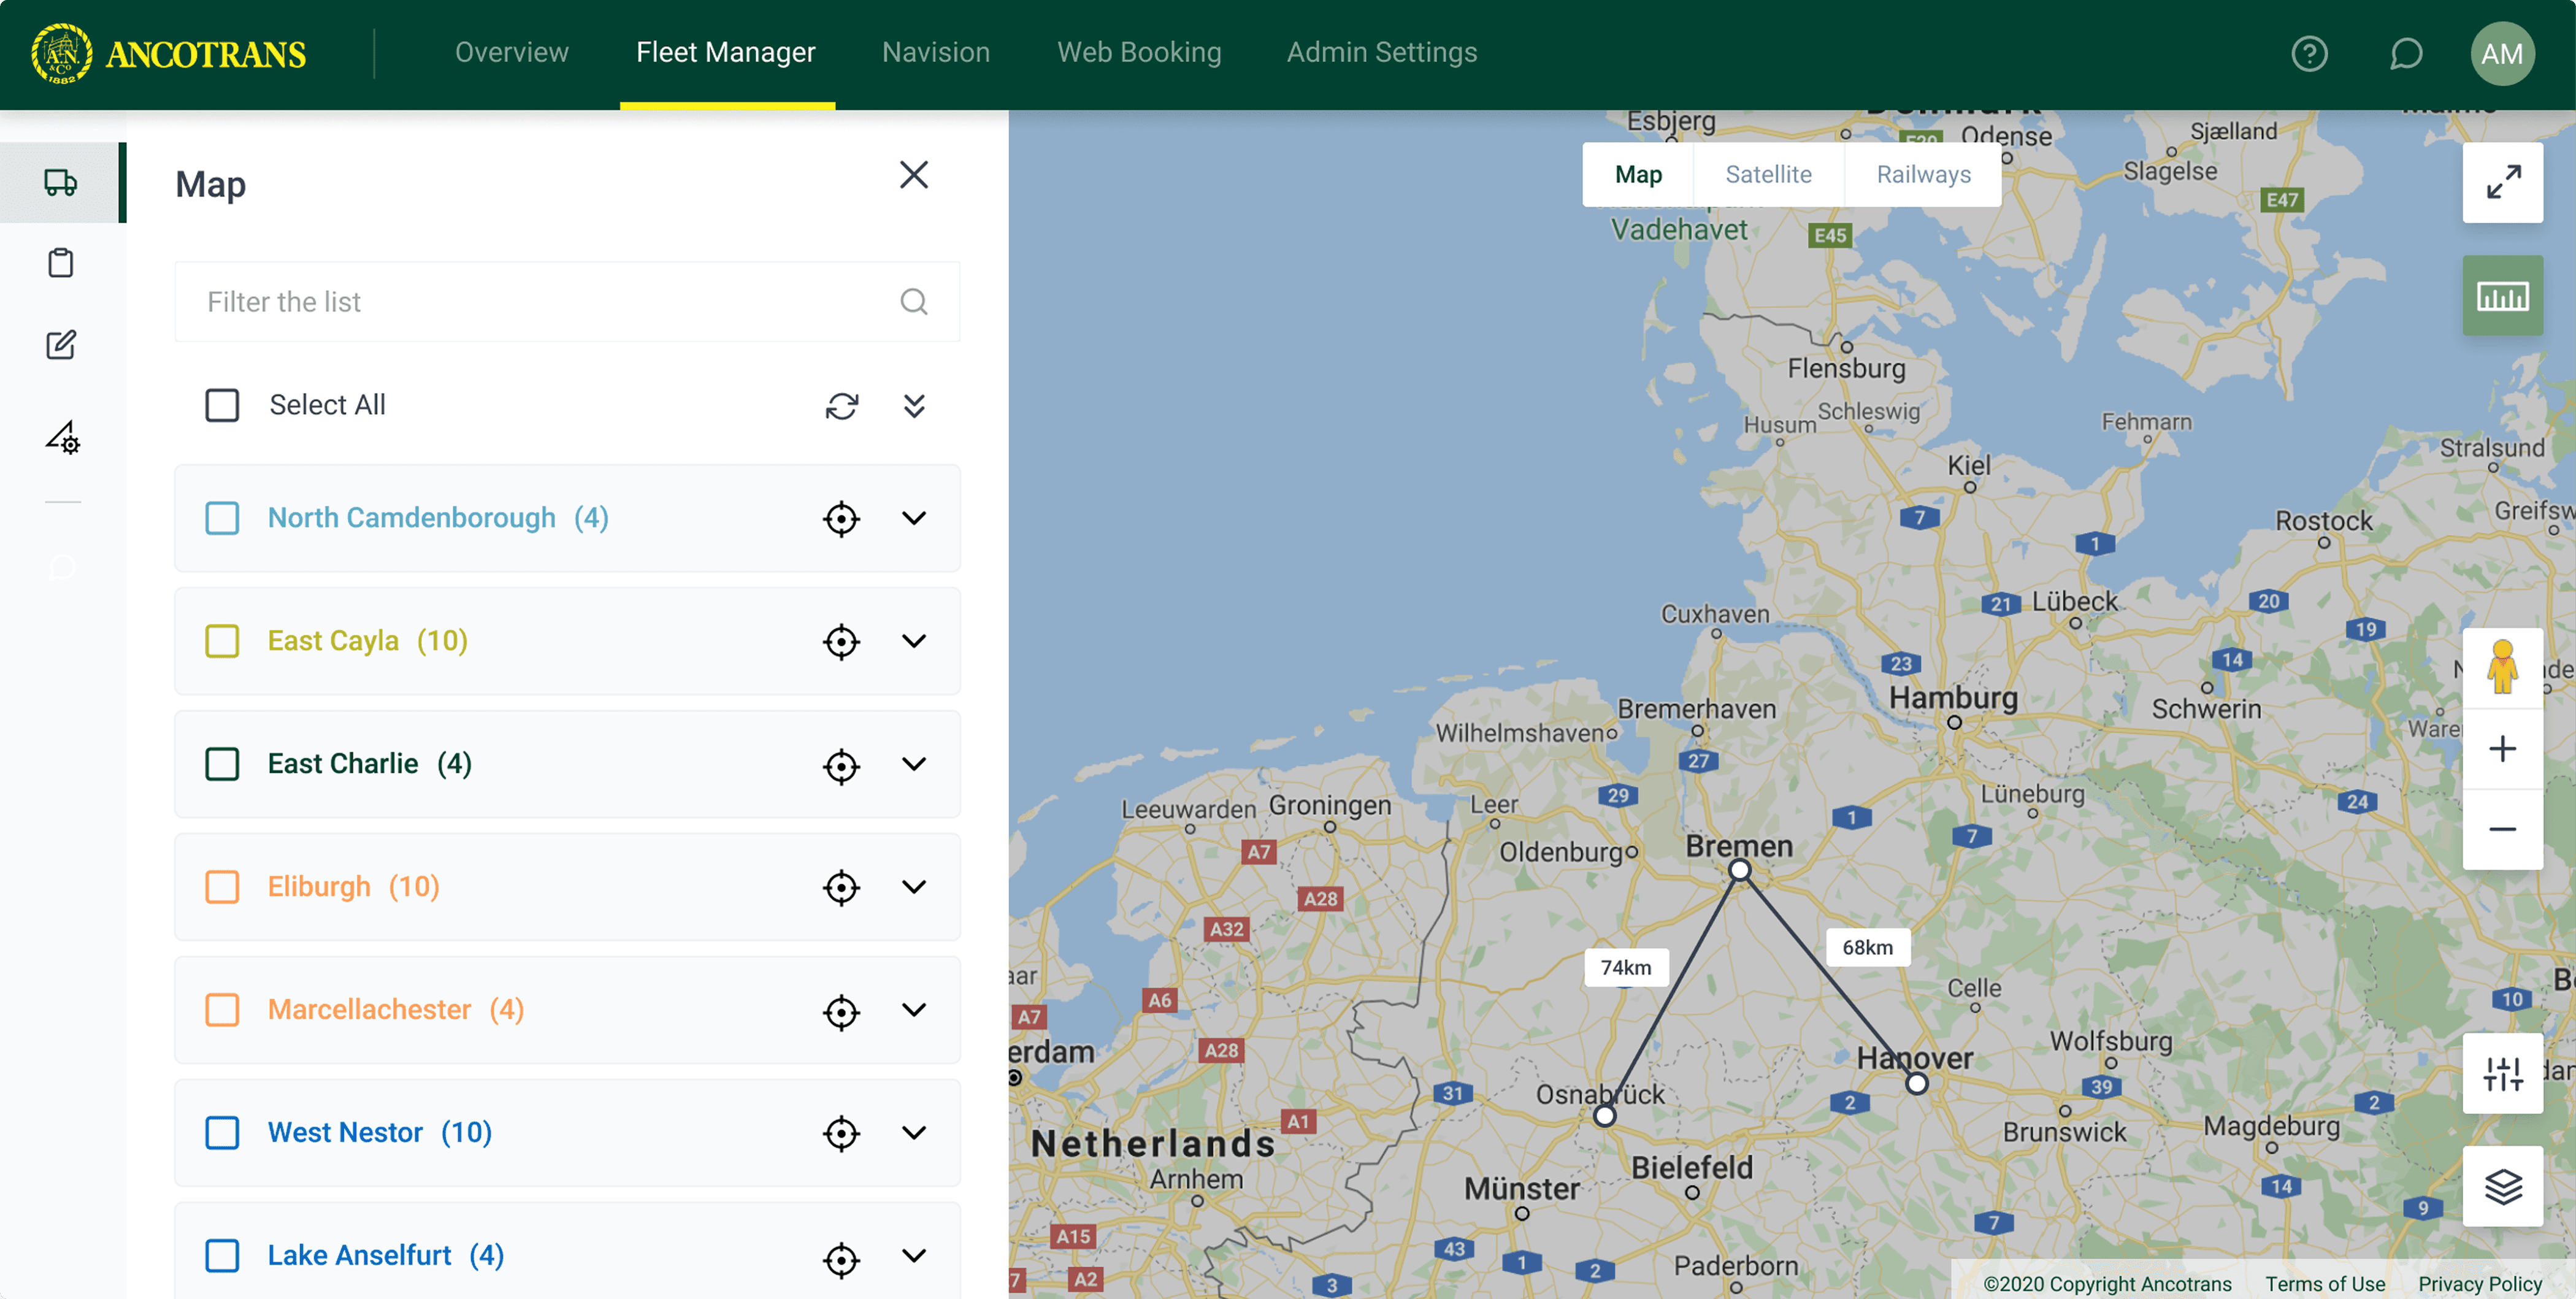Tick the North Camdenborough checkbox
Screen dimensions: 2576x1299
pyautogui.click(x=222, y=518)
